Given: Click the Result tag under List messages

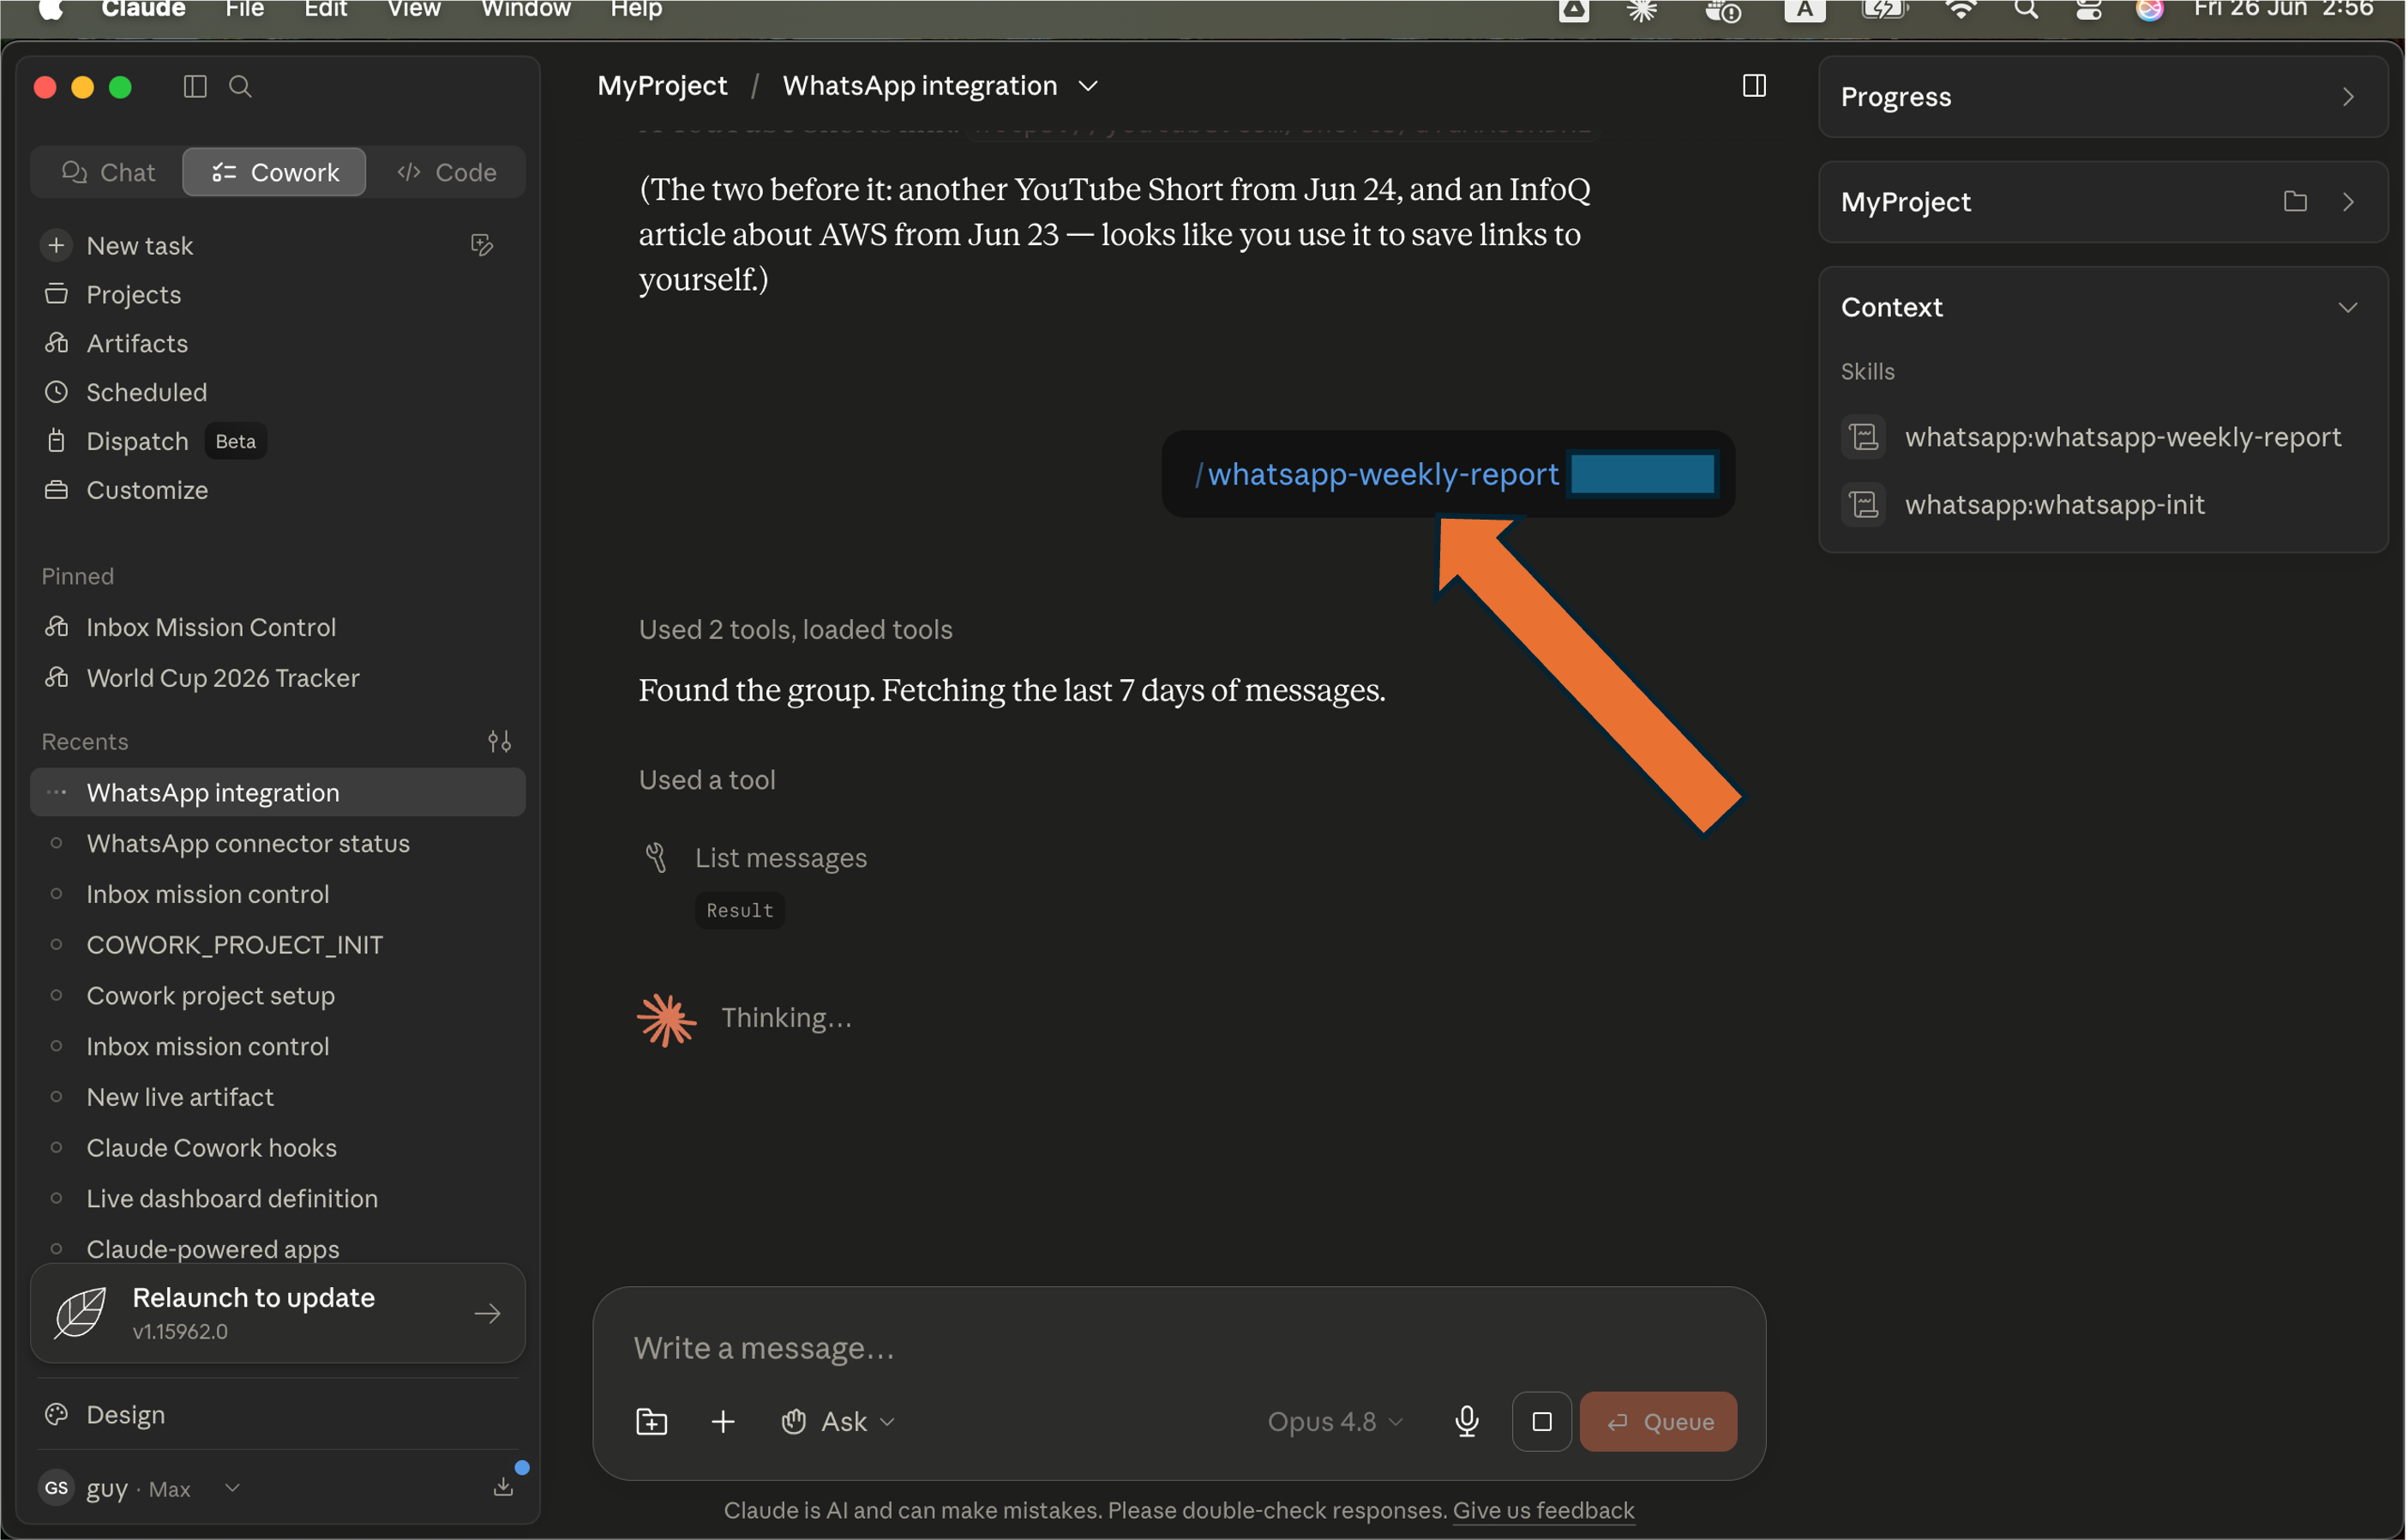Looking at the screenshot, I should [740, 911].
